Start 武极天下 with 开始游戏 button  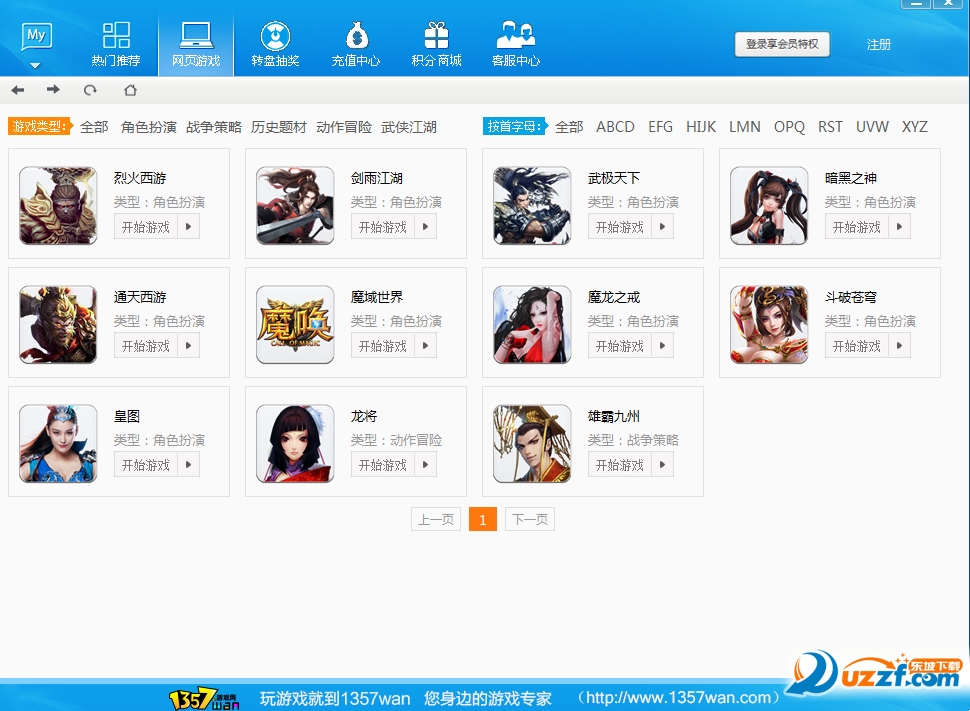(x=619, y=227)
